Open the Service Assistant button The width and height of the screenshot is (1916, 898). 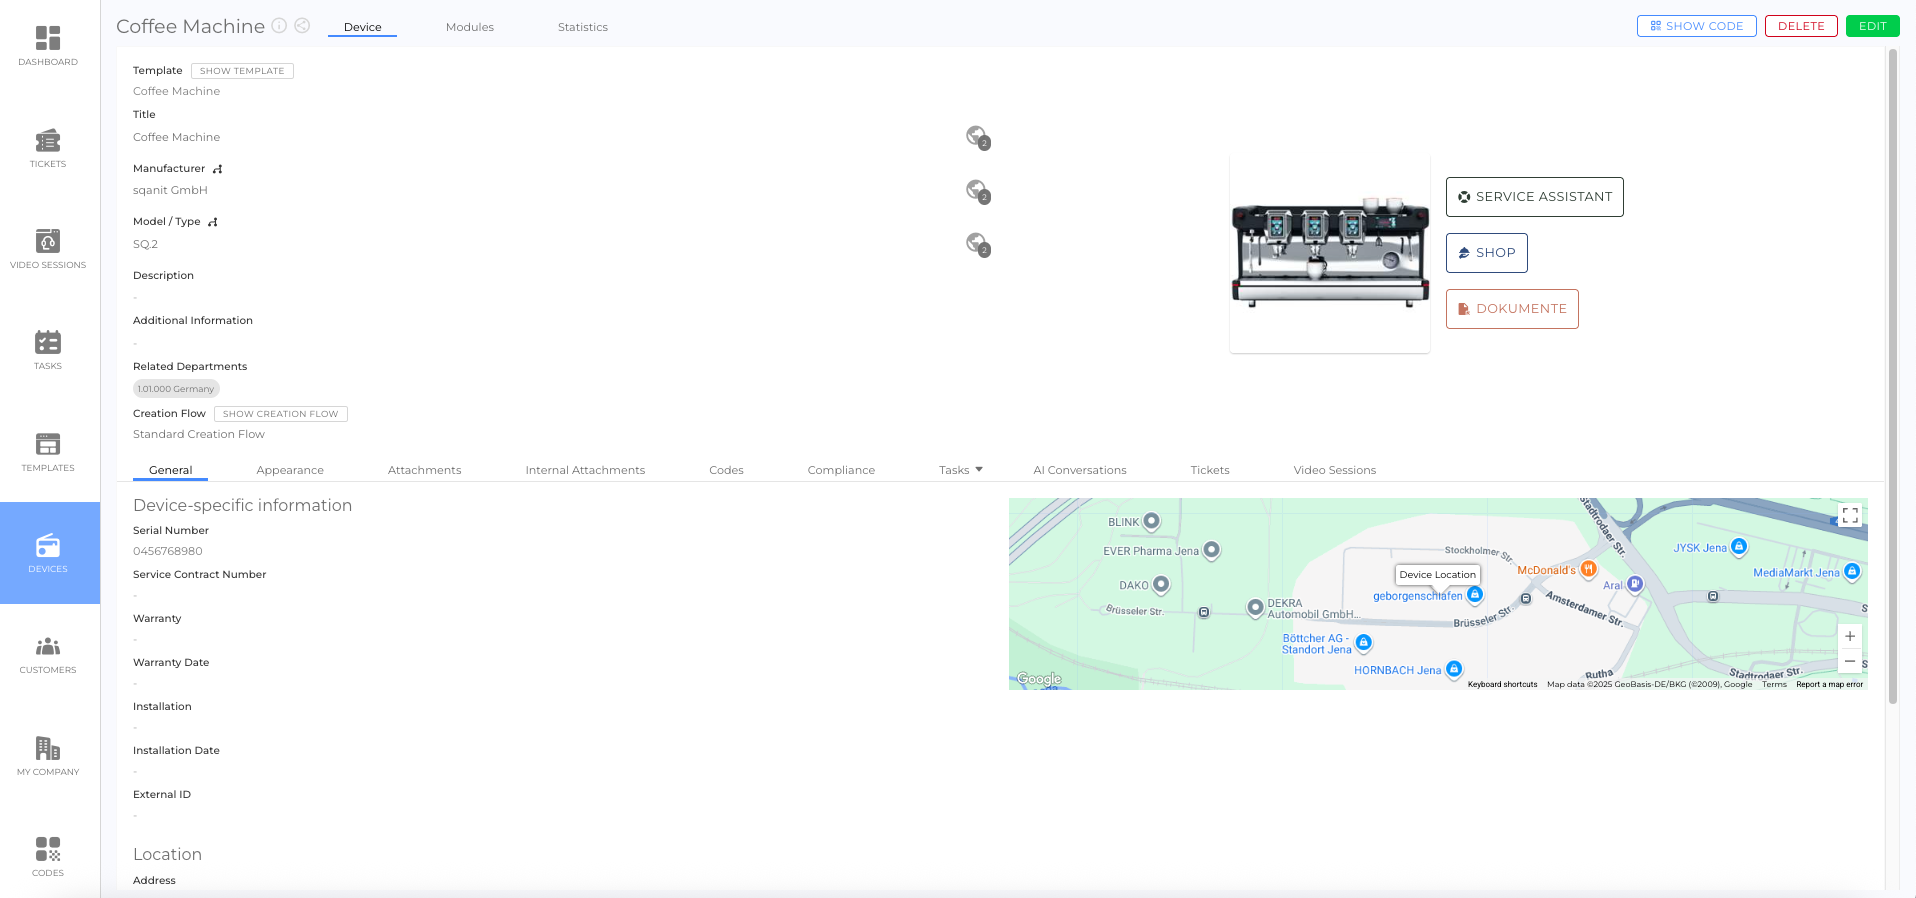[x=1534, y=197]
